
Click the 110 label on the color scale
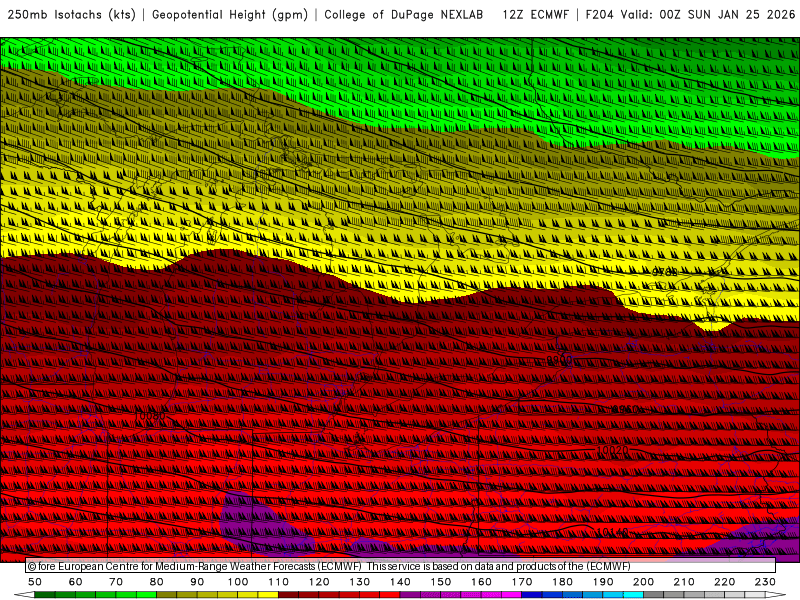pos(278,582)
